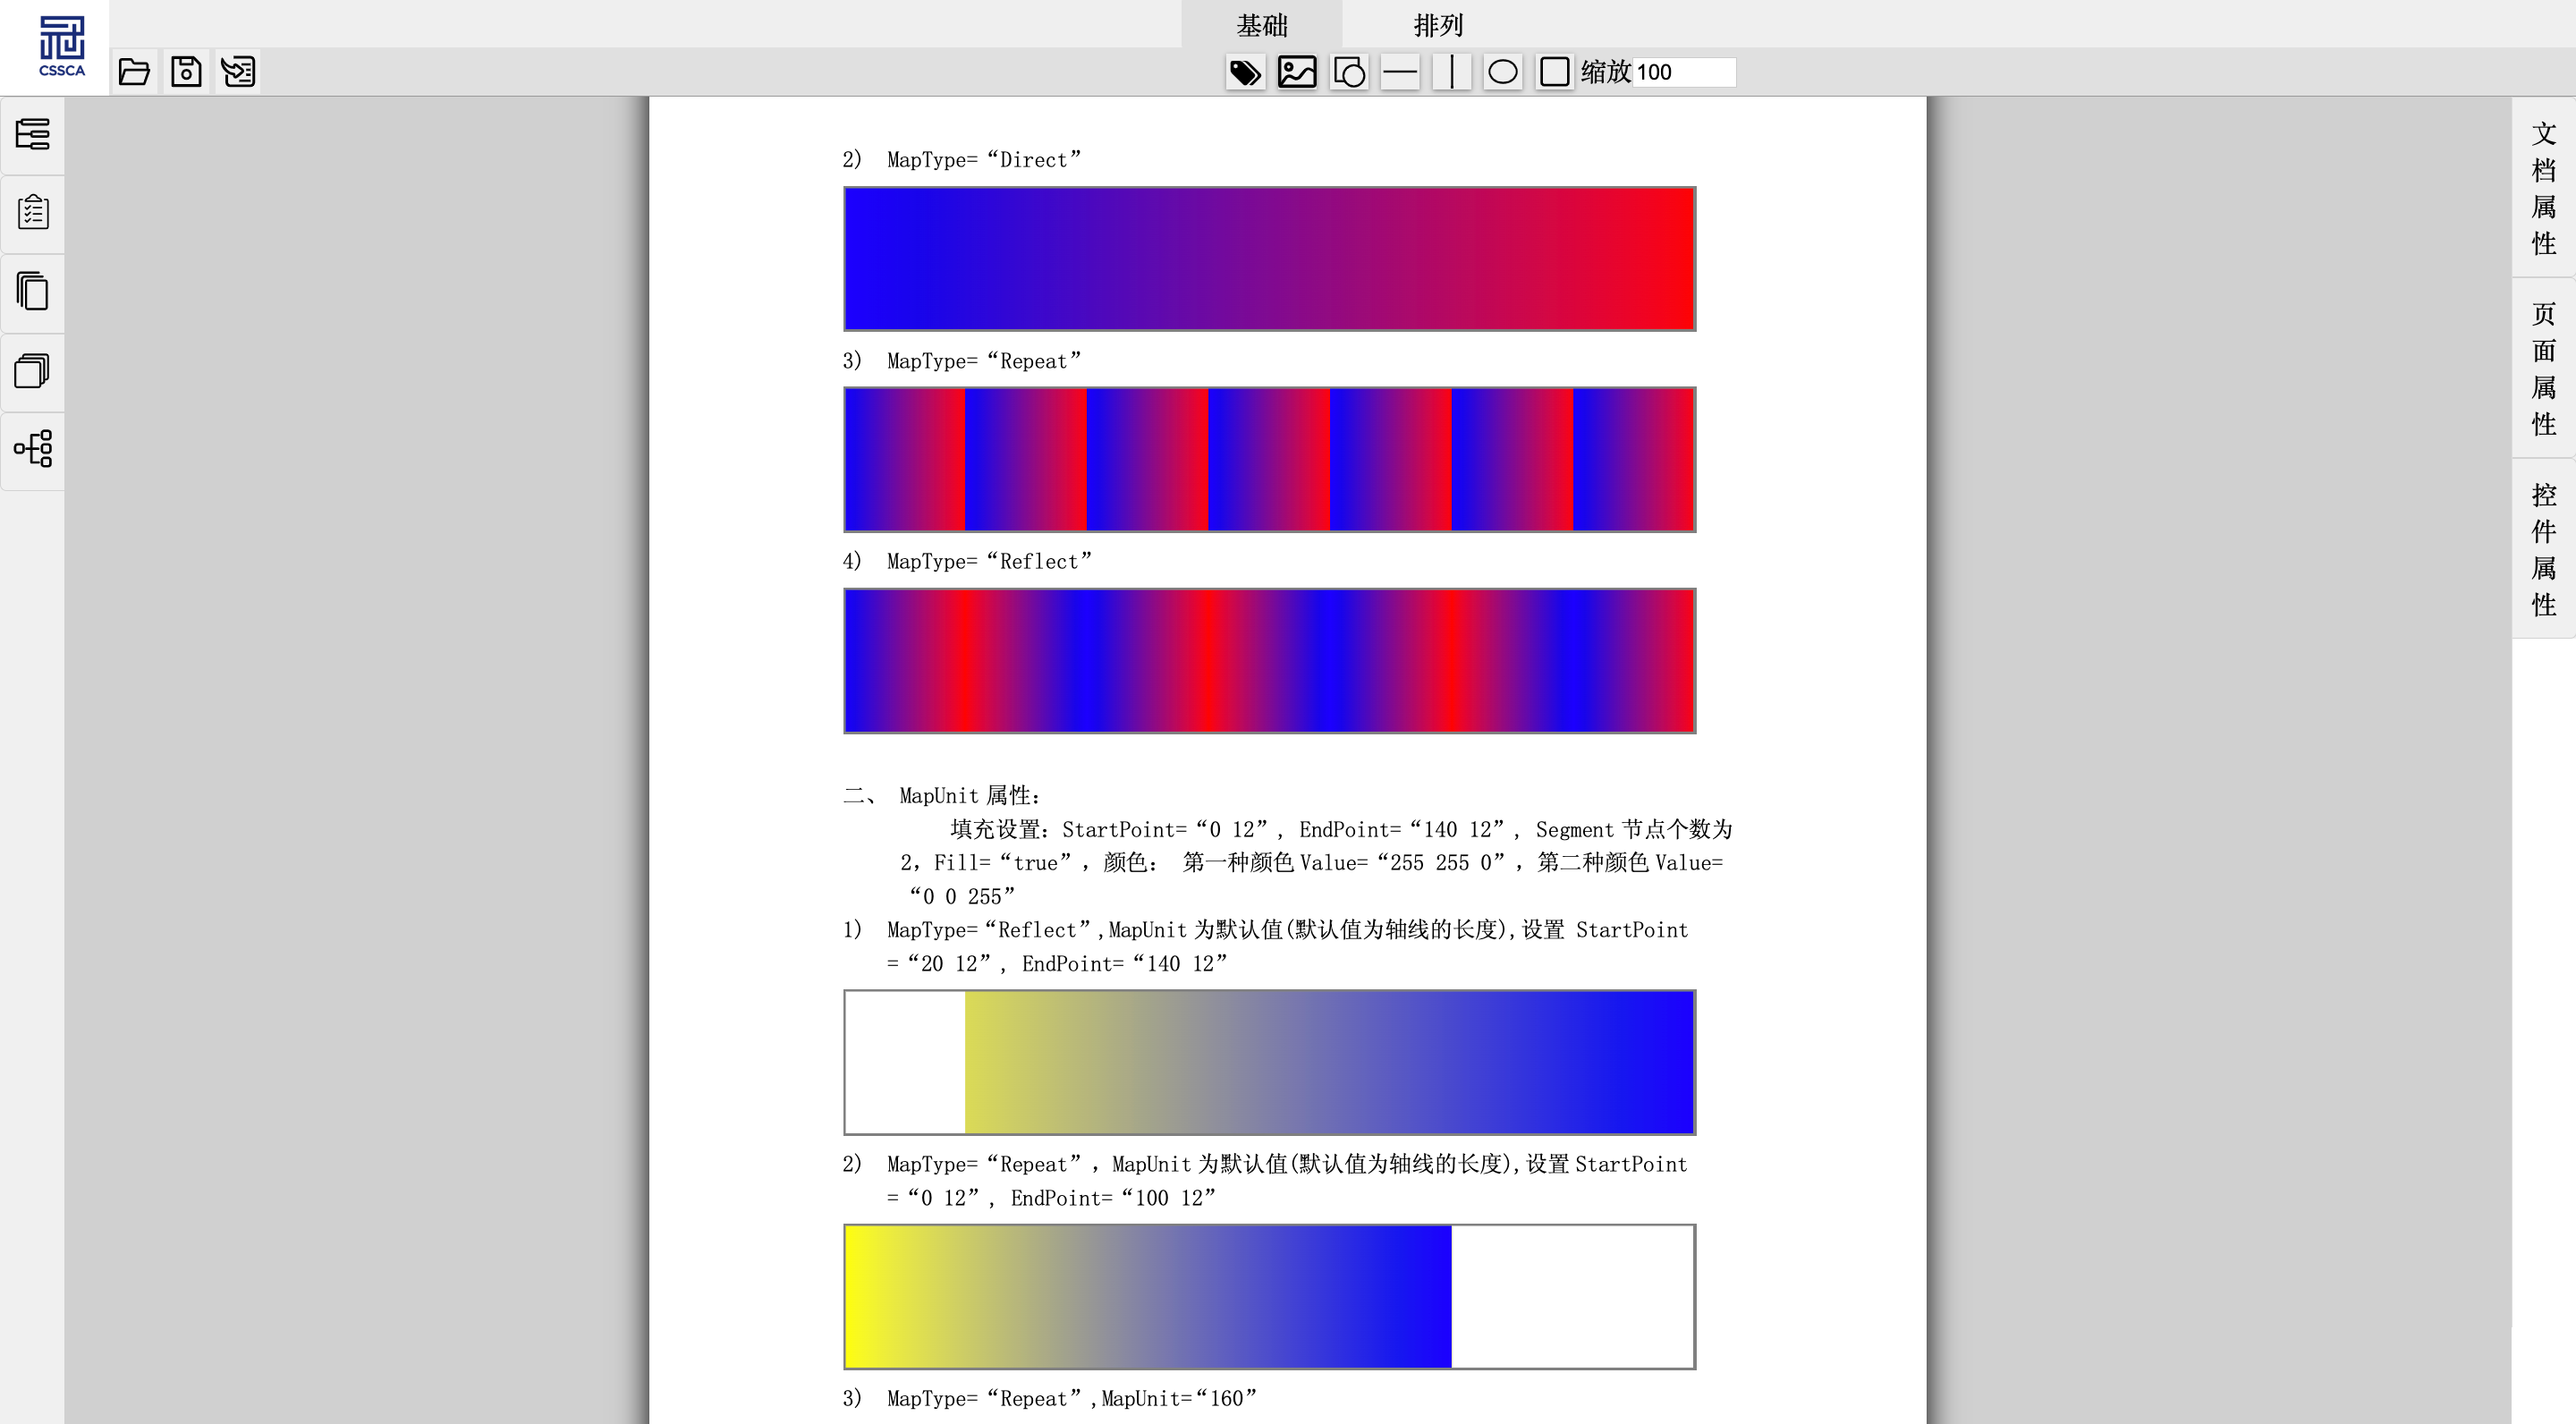Image resolution: width=2576 pixels, height=1424 pixels.
Task: Open the clipboard checklist sidebar panel
Action: (x=33, y=212)
